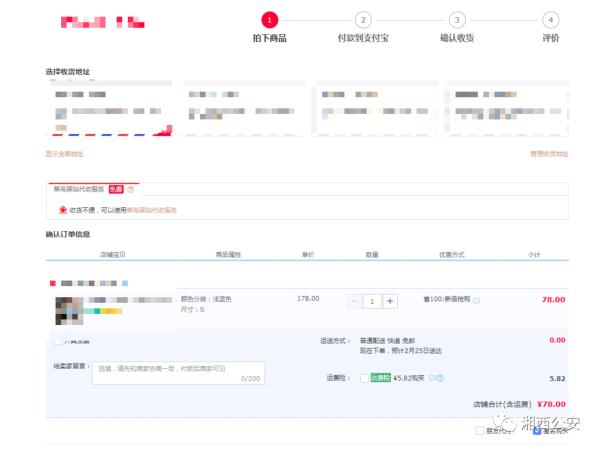Screen dimensions: 600x450
Task: Enable the 运费险 shipping insurance checkbox
Action: pos(364,378)
